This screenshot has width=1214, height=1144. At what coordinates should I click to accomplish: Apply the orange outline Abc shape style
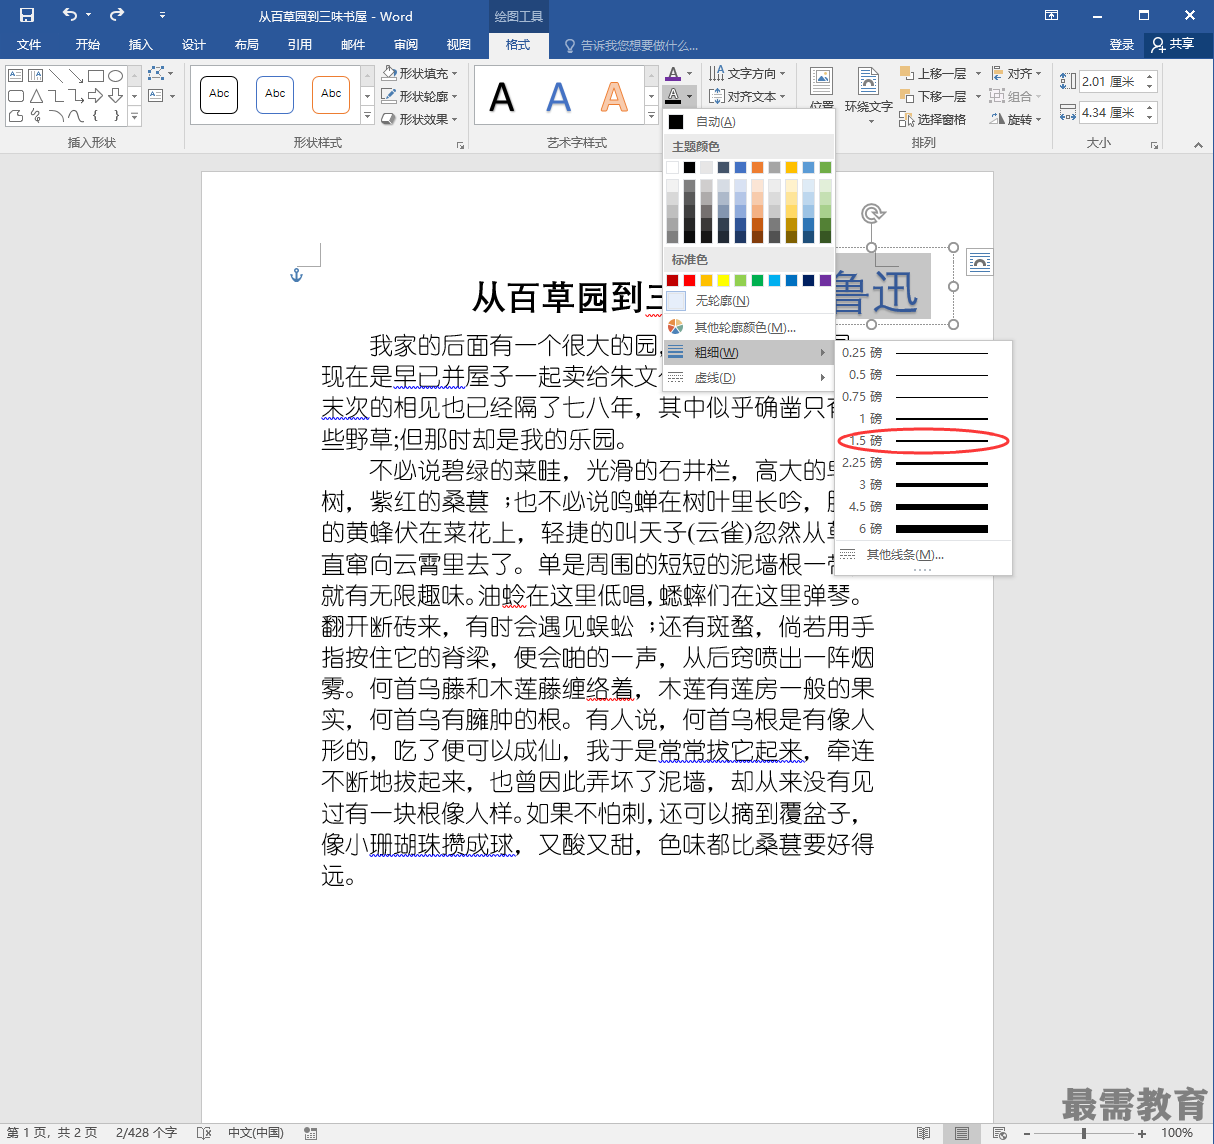point(331,94)
